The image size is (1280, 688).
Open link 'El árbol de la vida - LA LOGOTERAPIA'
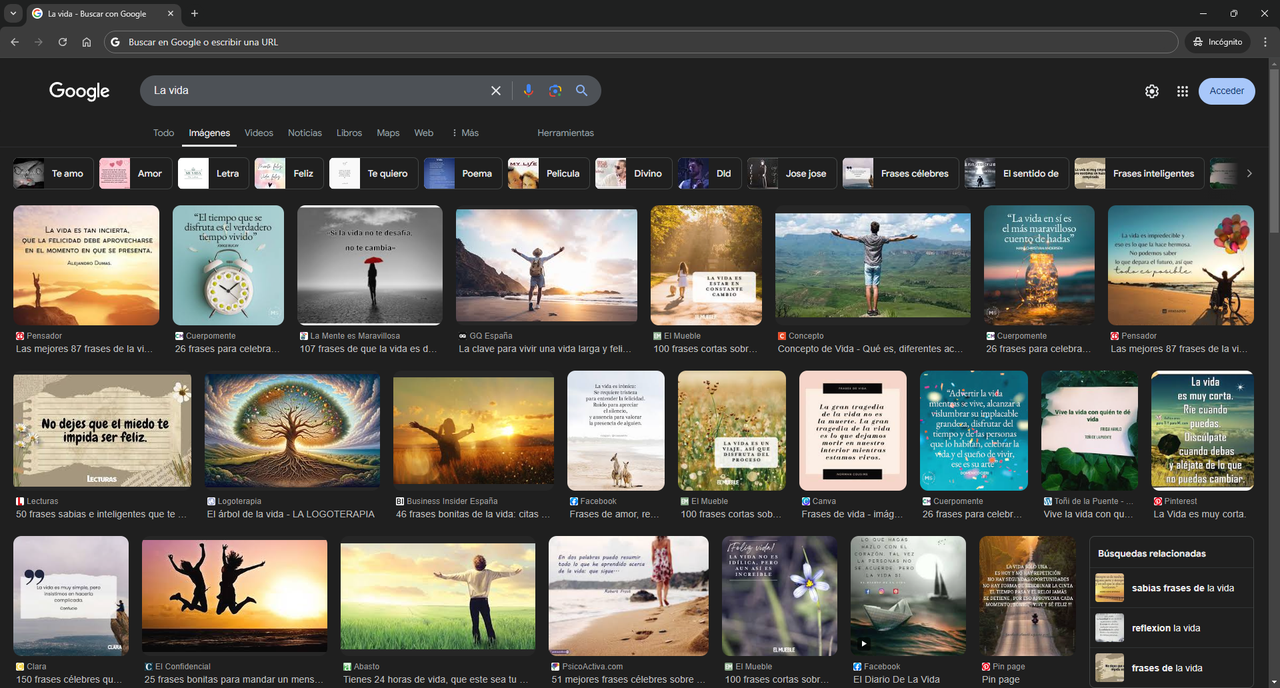(291, 515)
